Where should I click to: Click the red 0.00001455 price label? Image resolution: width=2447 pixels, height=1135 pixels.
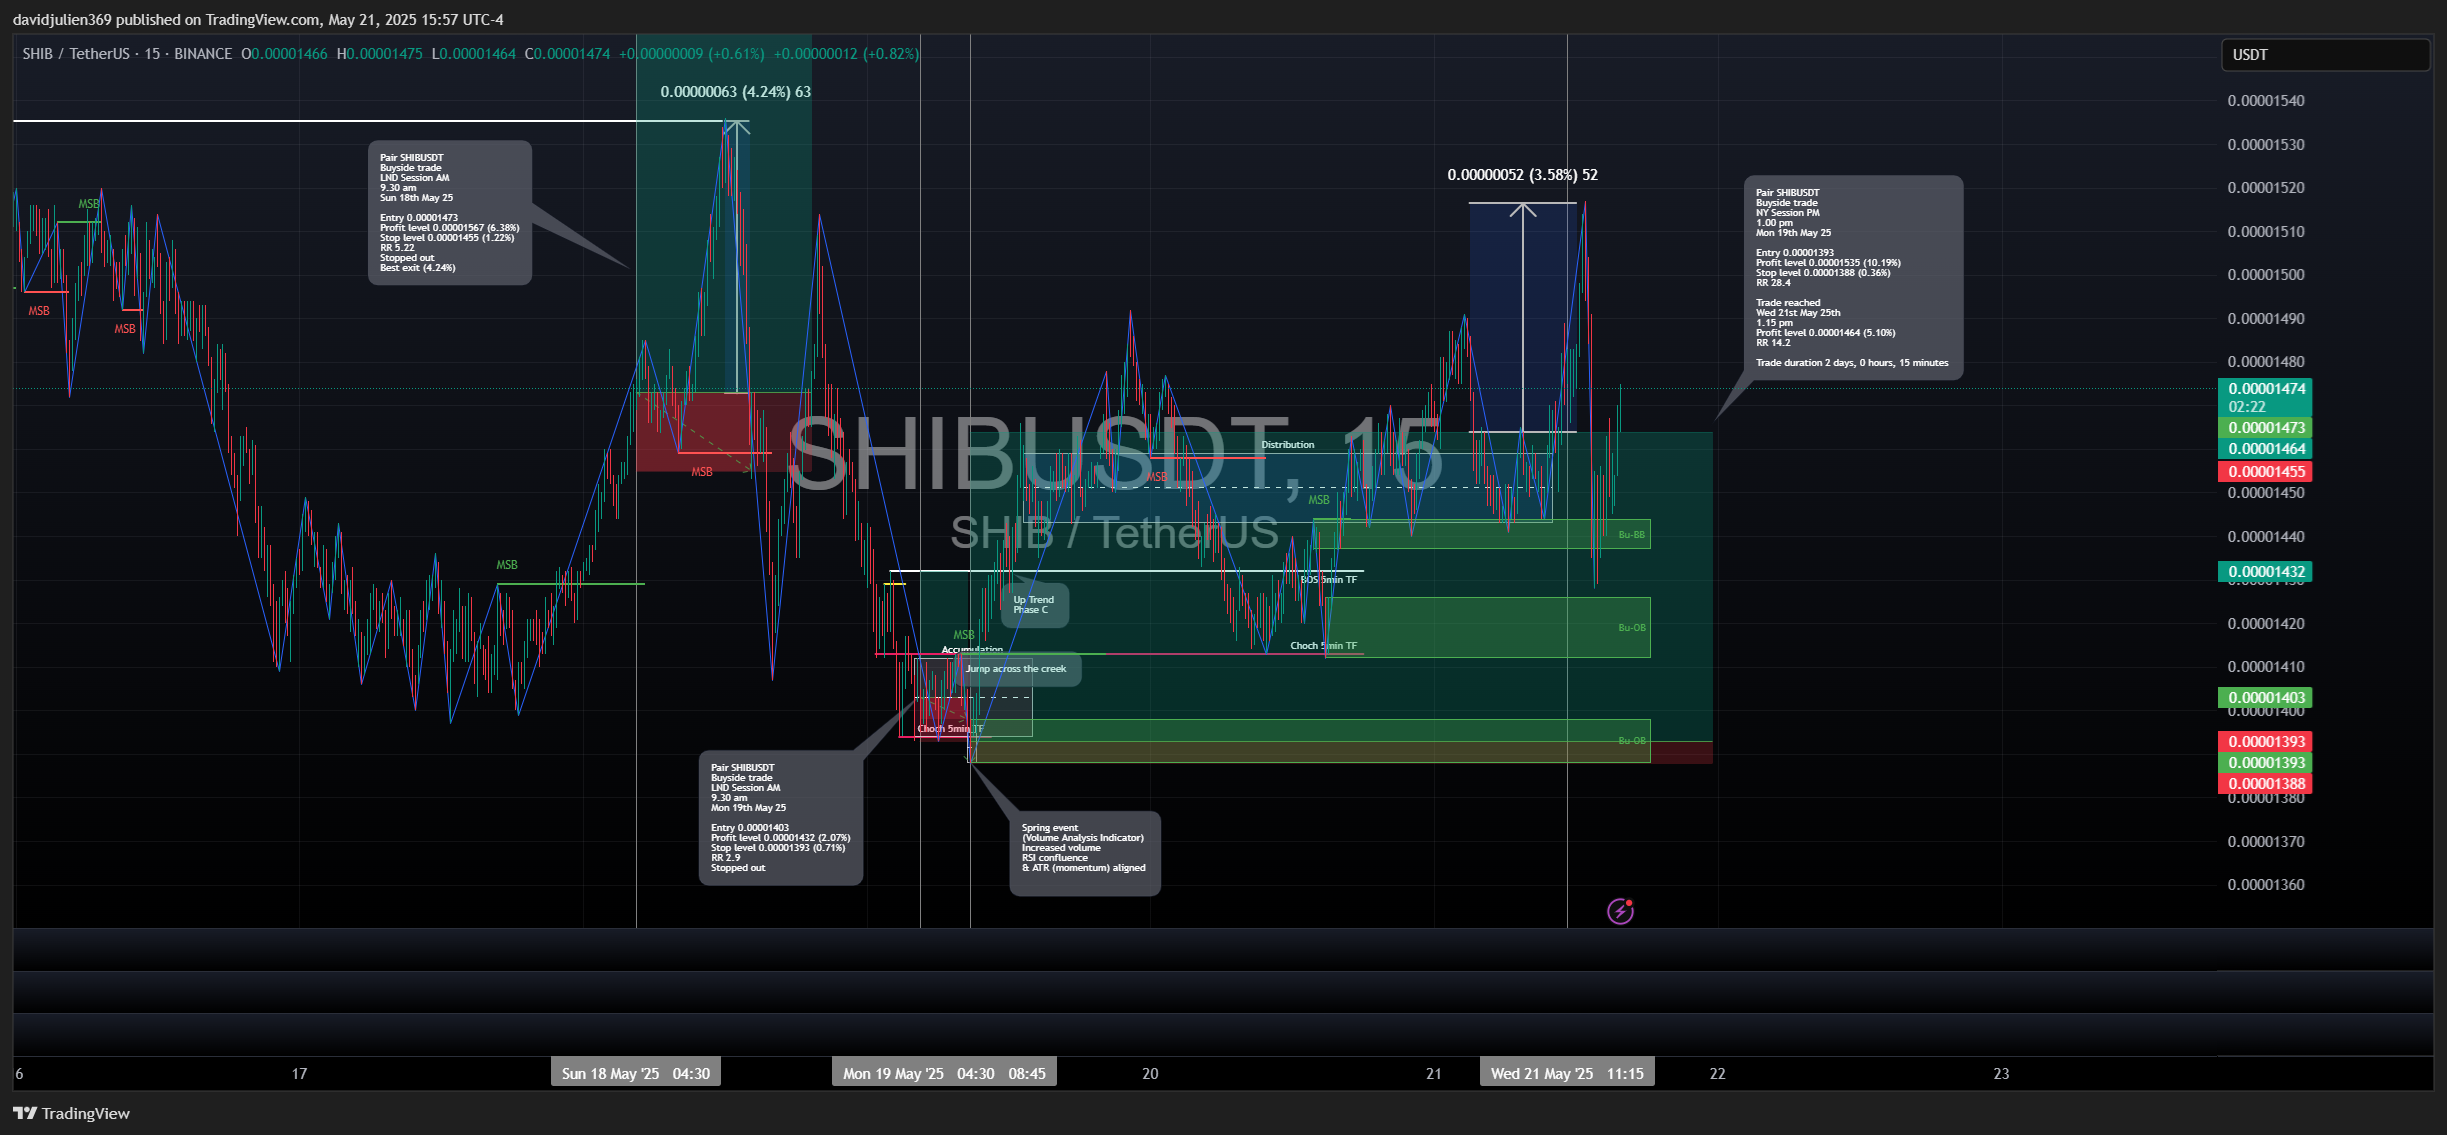(x=2264, y=472)
